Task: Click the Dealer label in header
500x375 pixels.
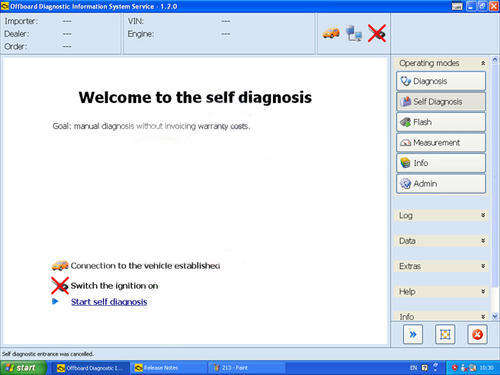Action: pos(17,34)
